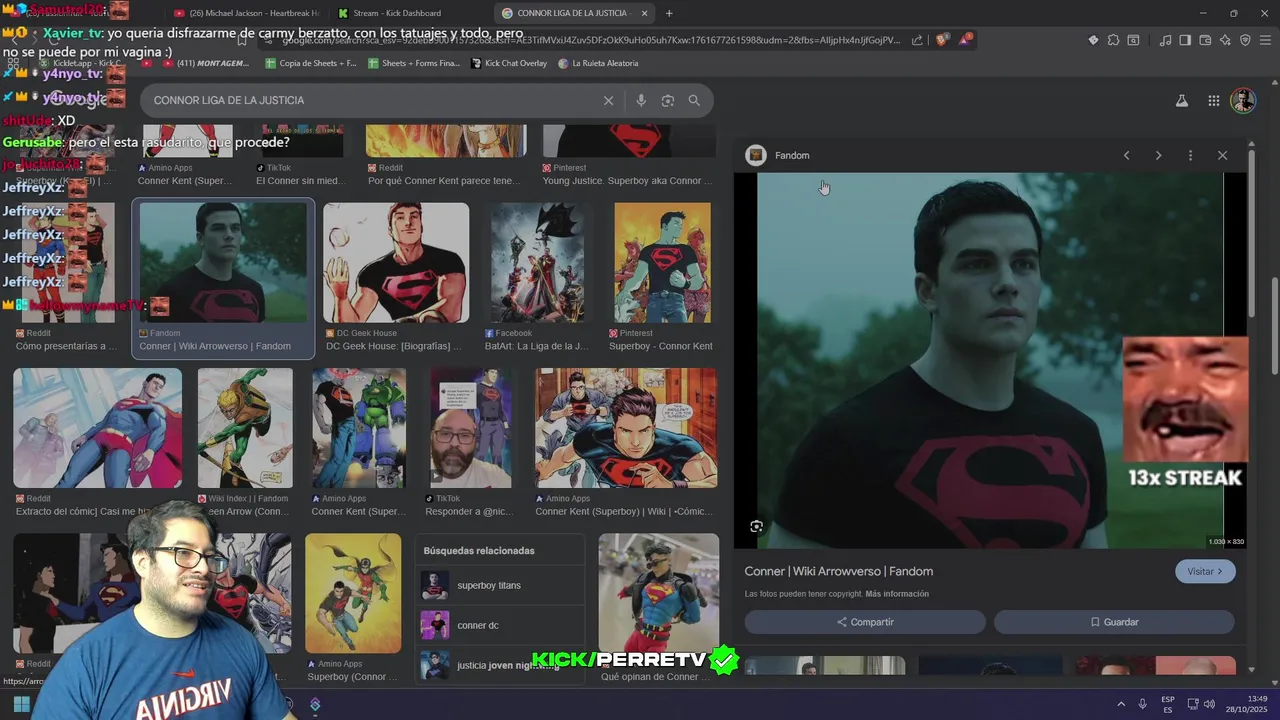Click preview panel scrollbar down arrow
This screenshot has width=1280, height=720.
point(1251,668)
